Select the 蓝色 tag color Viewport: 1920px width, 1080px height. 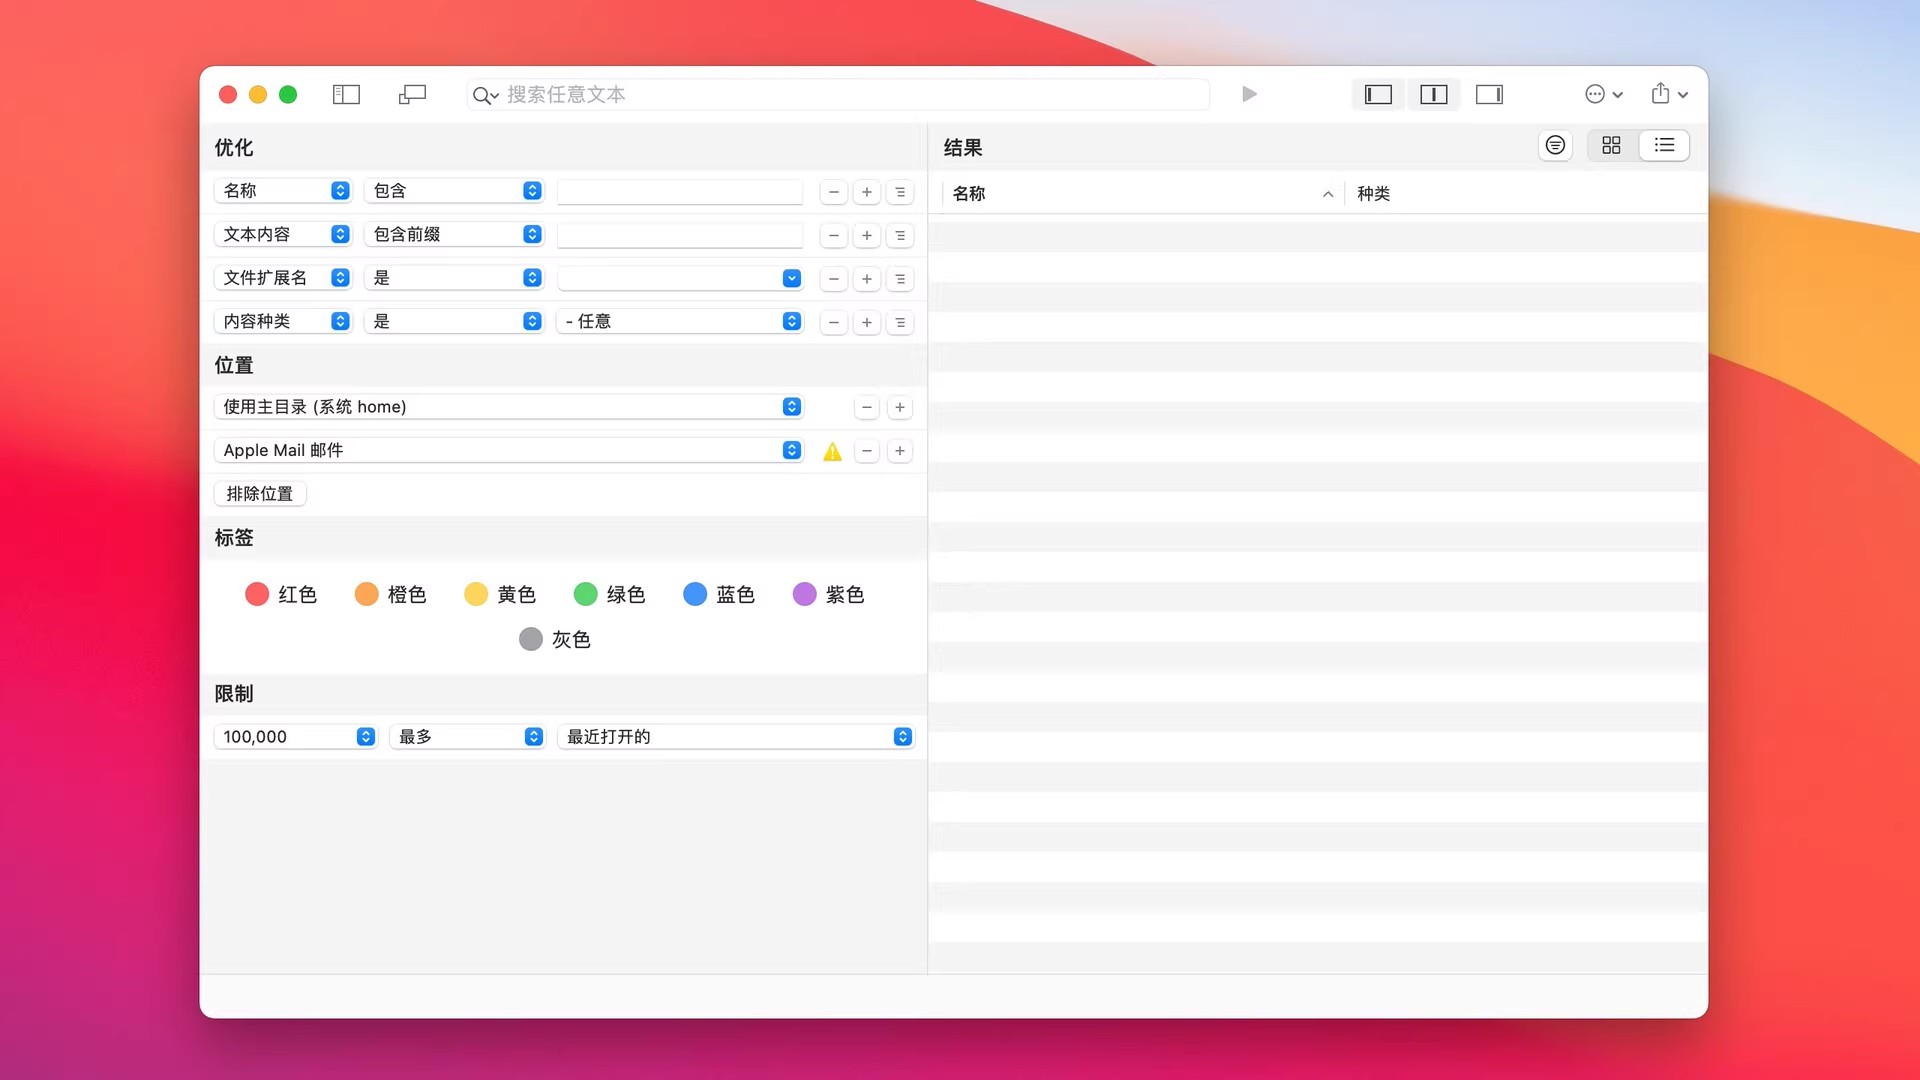point(695,595)
